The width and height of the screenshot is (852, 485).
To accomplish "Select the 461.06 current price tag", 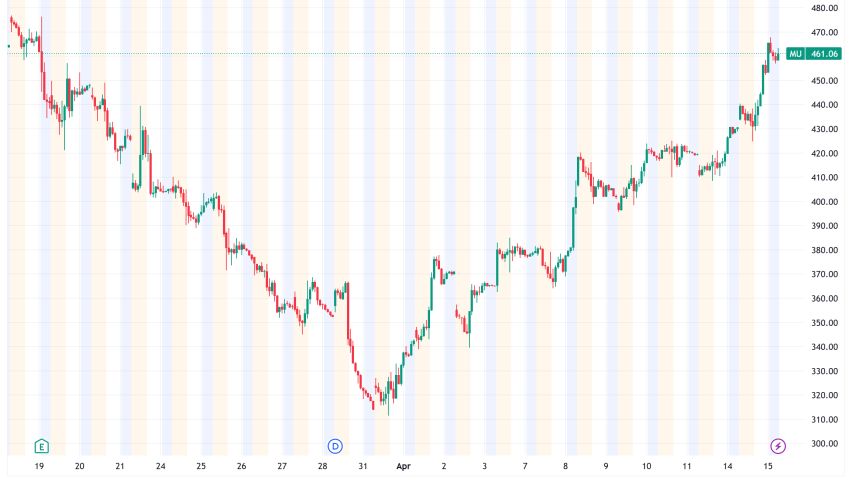I will tap(824, 54).
